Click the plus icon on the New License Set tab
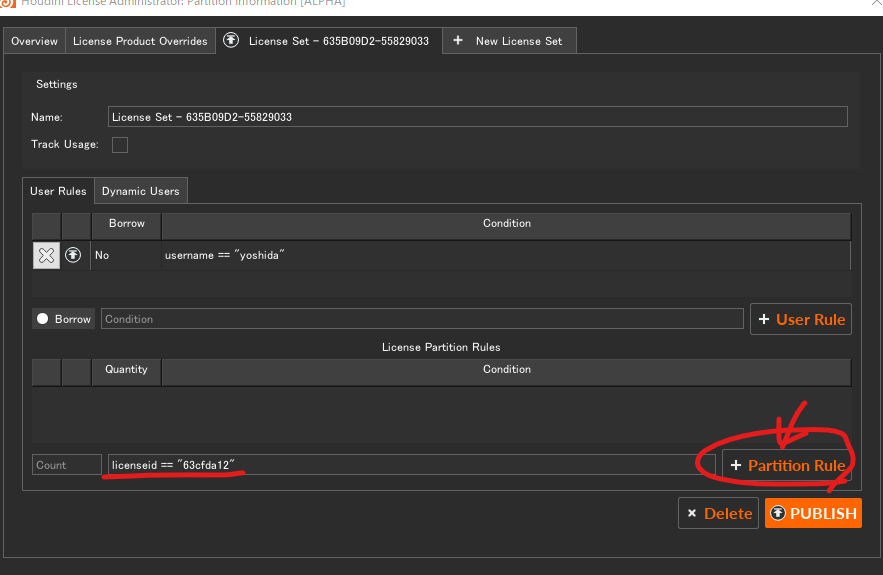The height and width of the screenshot is (575, 883). (458, 41)
